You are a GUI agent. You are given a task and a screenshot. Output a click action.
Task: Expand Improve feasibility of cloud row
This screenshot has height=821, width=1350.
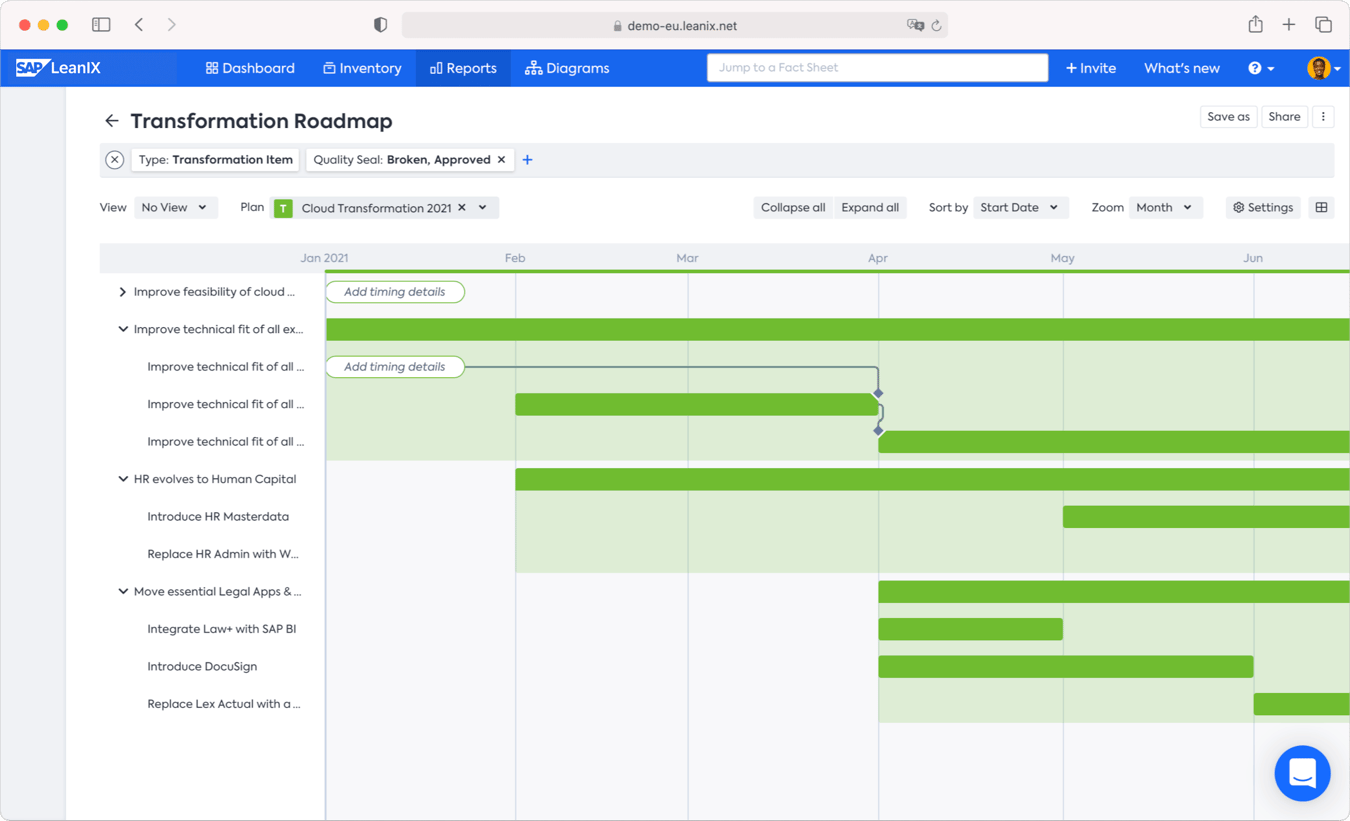click(x=123, y=292)
